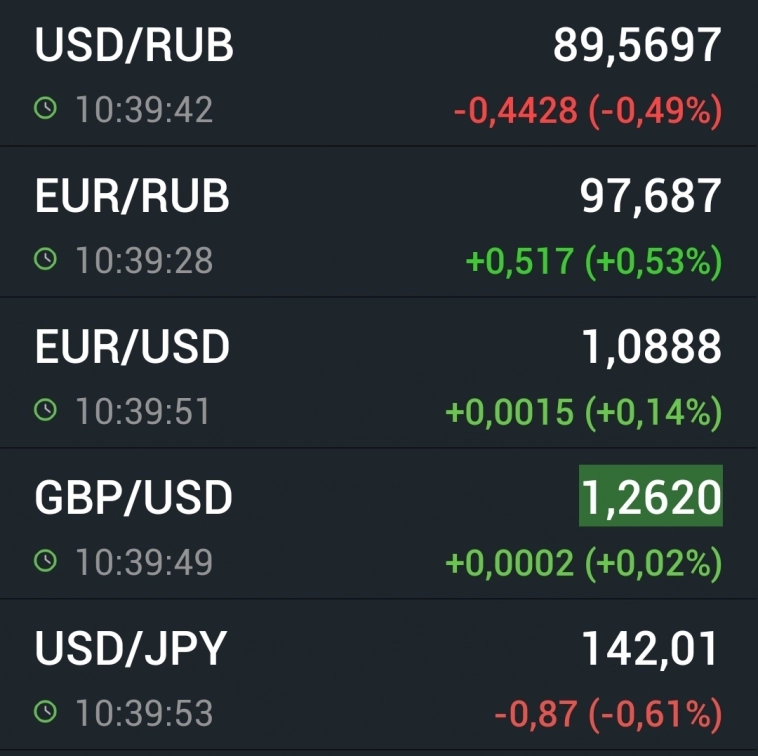The height and width of the screenshot is (756, 758).
Task: Tap the USD/JPY price 142,01
Action: (x=650, y=649)
